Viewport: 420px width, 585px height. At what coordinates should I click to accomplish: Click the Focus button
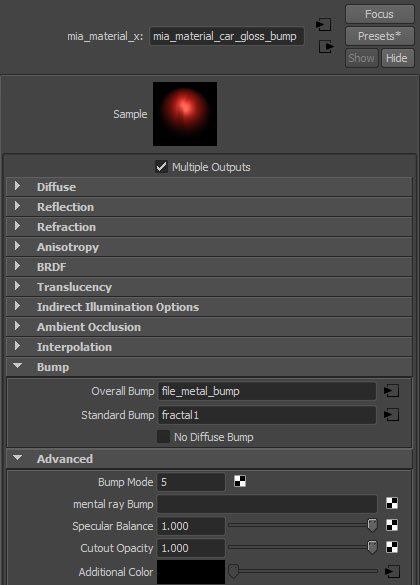(x=379, y=14)
